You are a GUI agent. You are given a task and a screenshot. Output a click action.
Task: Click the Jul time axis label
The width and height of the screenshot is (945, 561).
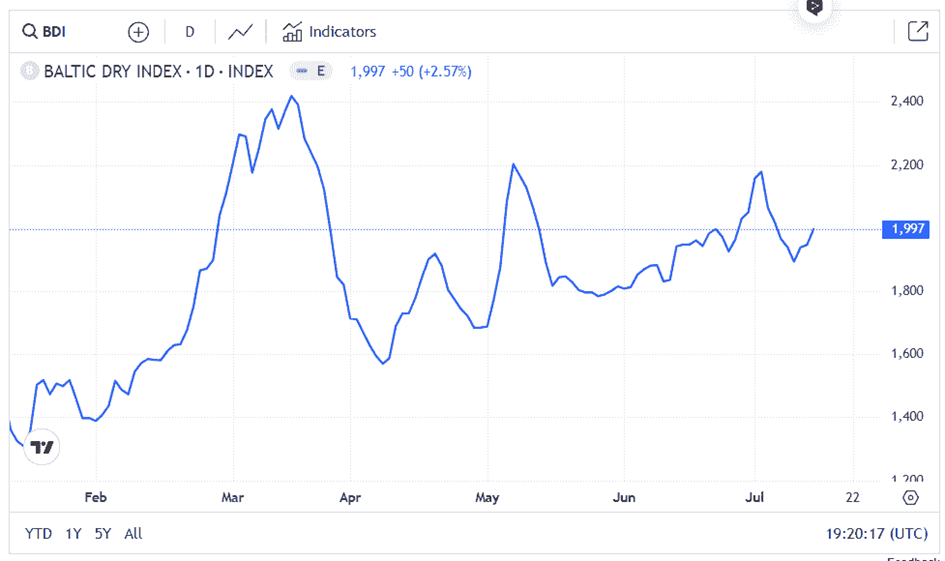[755, 498]
